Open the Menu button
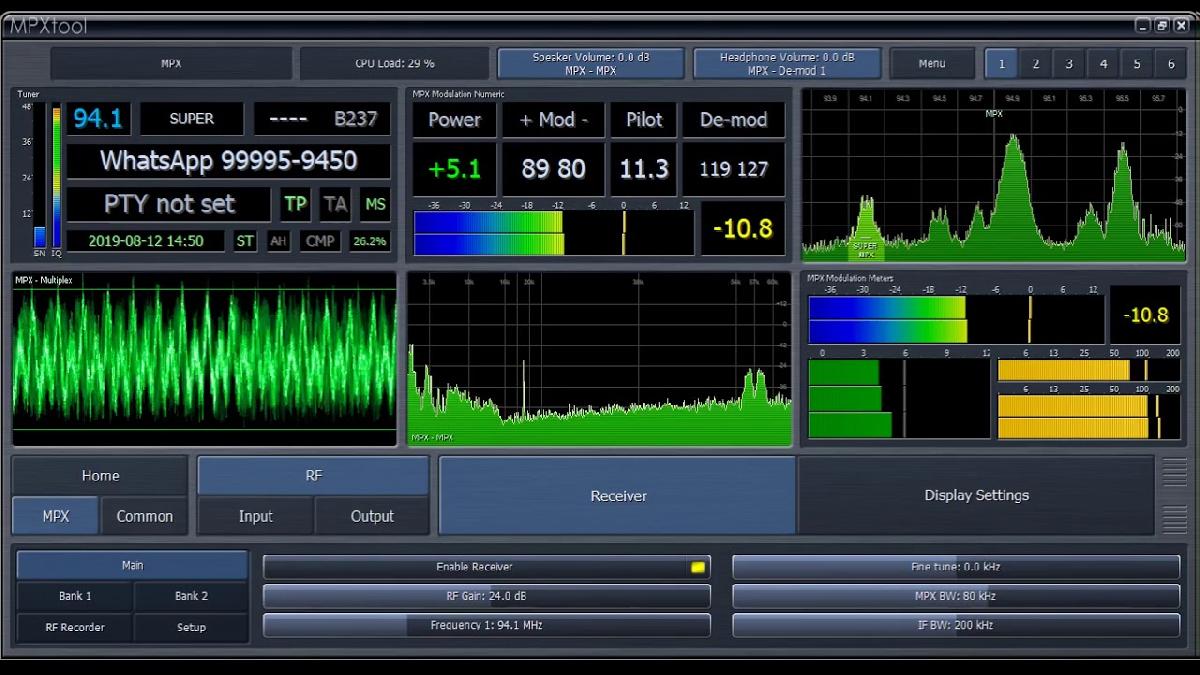 (x=931, y=64)
